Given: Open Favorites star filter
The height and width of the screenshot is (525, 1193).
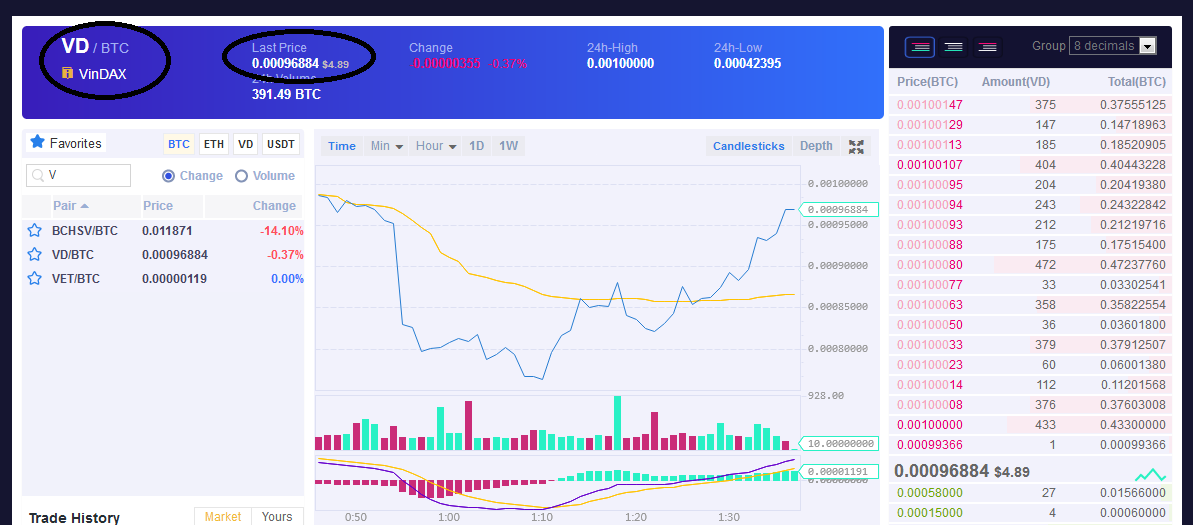Looking at the screenshot, I should (x=65, y=142).
